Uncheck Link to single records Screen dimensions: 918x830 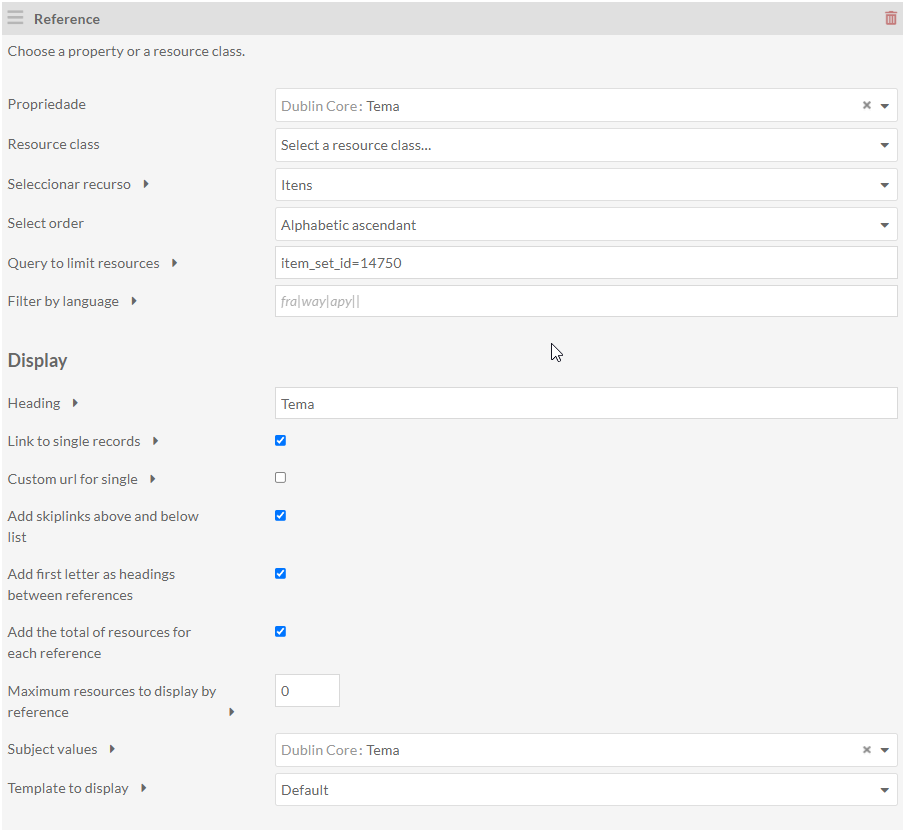[x=280, y=440]
